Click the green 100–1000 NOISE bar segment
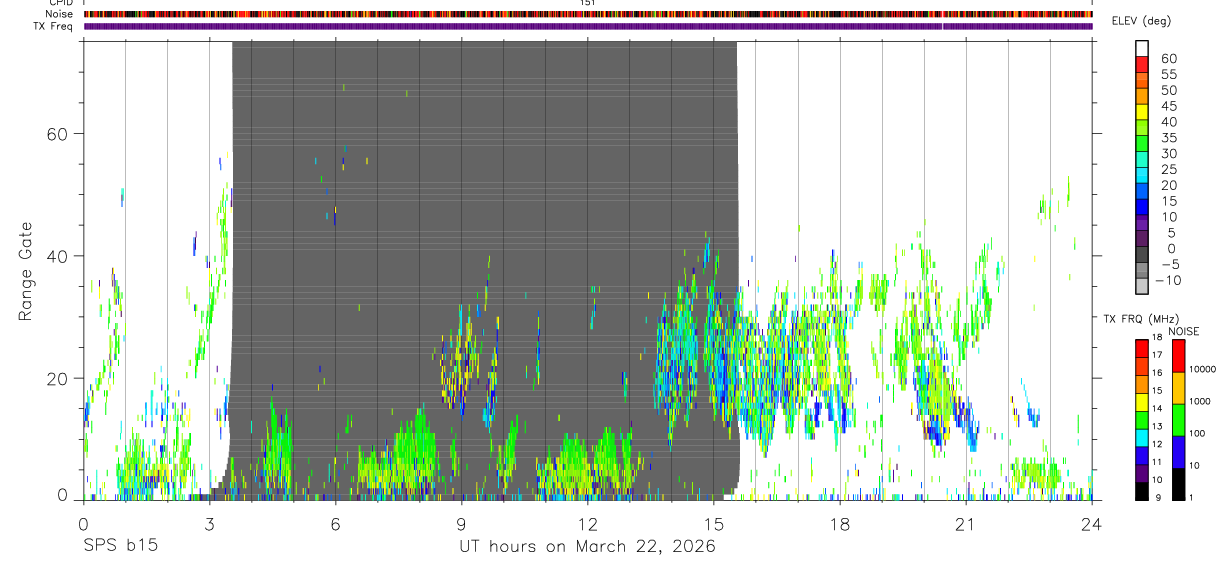The image size is (1228, 567). [1178, 420]
